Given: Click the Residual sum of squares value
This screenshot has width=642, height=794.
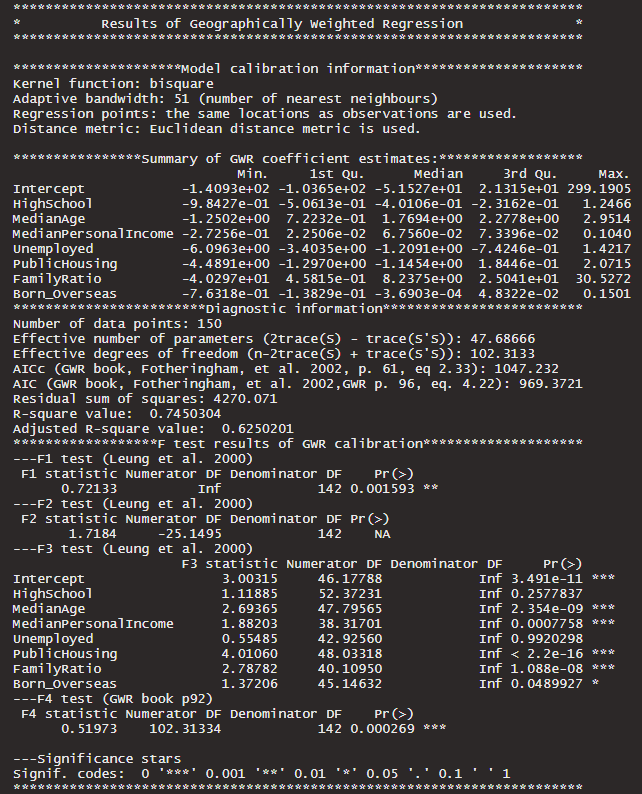Looking at the screenshot, I should 246,399.
